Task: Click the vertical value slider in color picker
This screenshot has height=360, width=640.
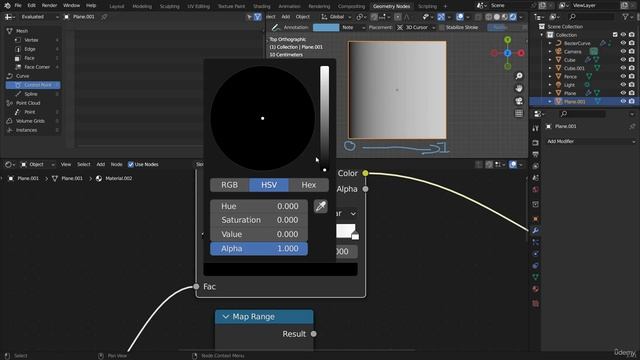Action: point(324,118)
